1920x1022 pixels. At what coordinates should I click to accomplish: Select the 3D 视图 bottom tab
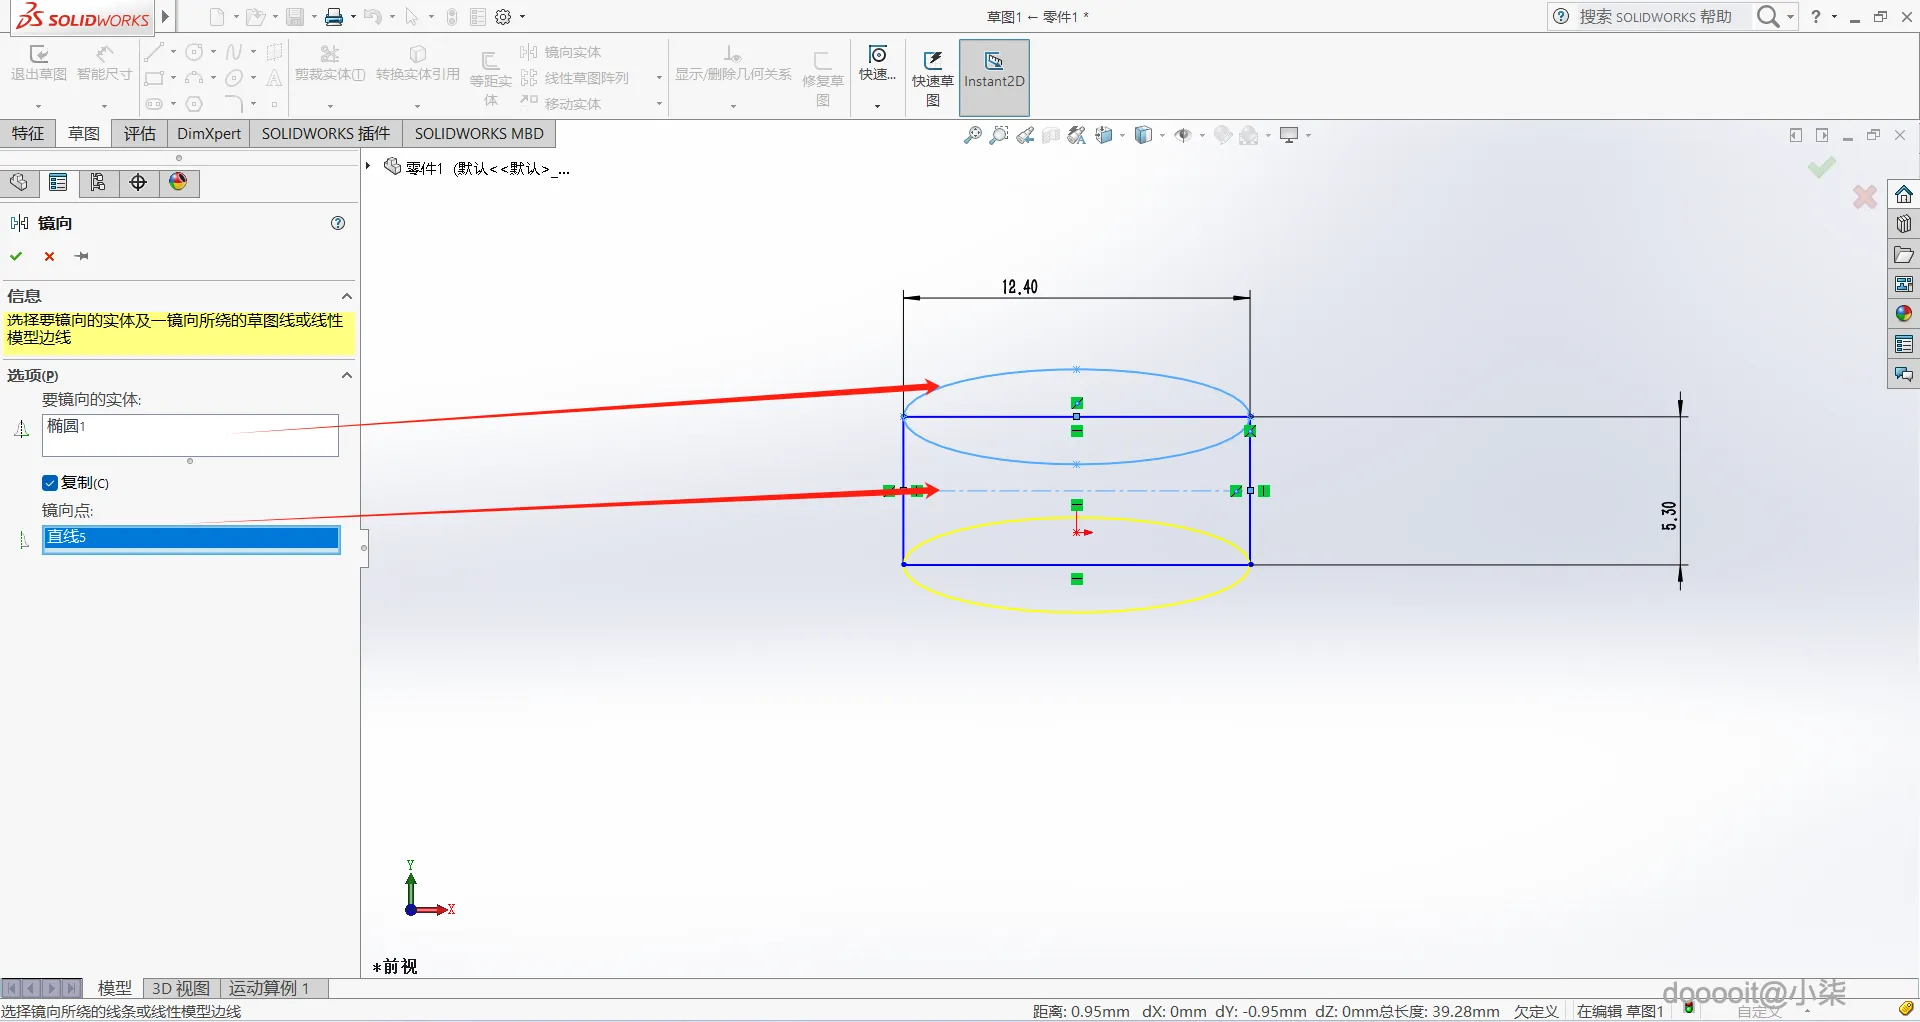[x=181, y=988]
